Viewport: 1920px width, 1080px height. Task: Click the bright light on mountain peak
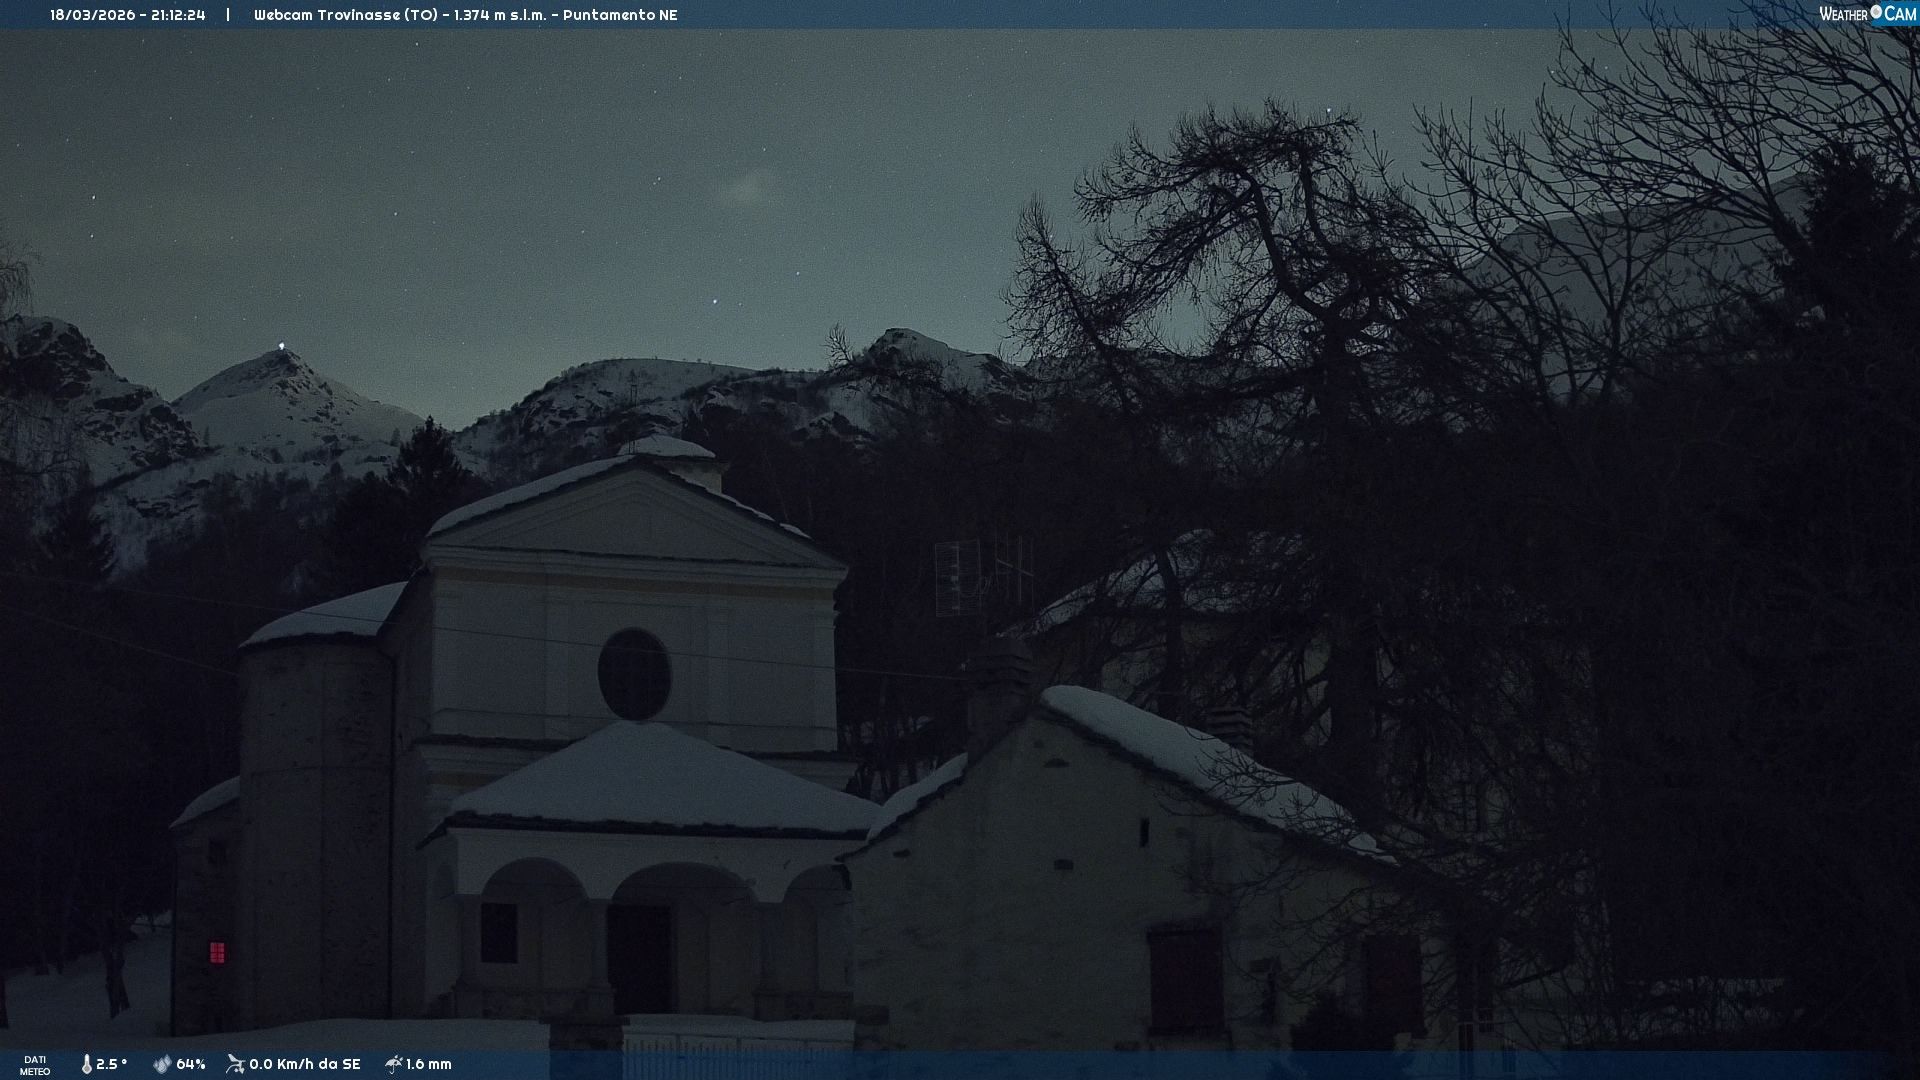pyautogui.click(x=281, y=346)
